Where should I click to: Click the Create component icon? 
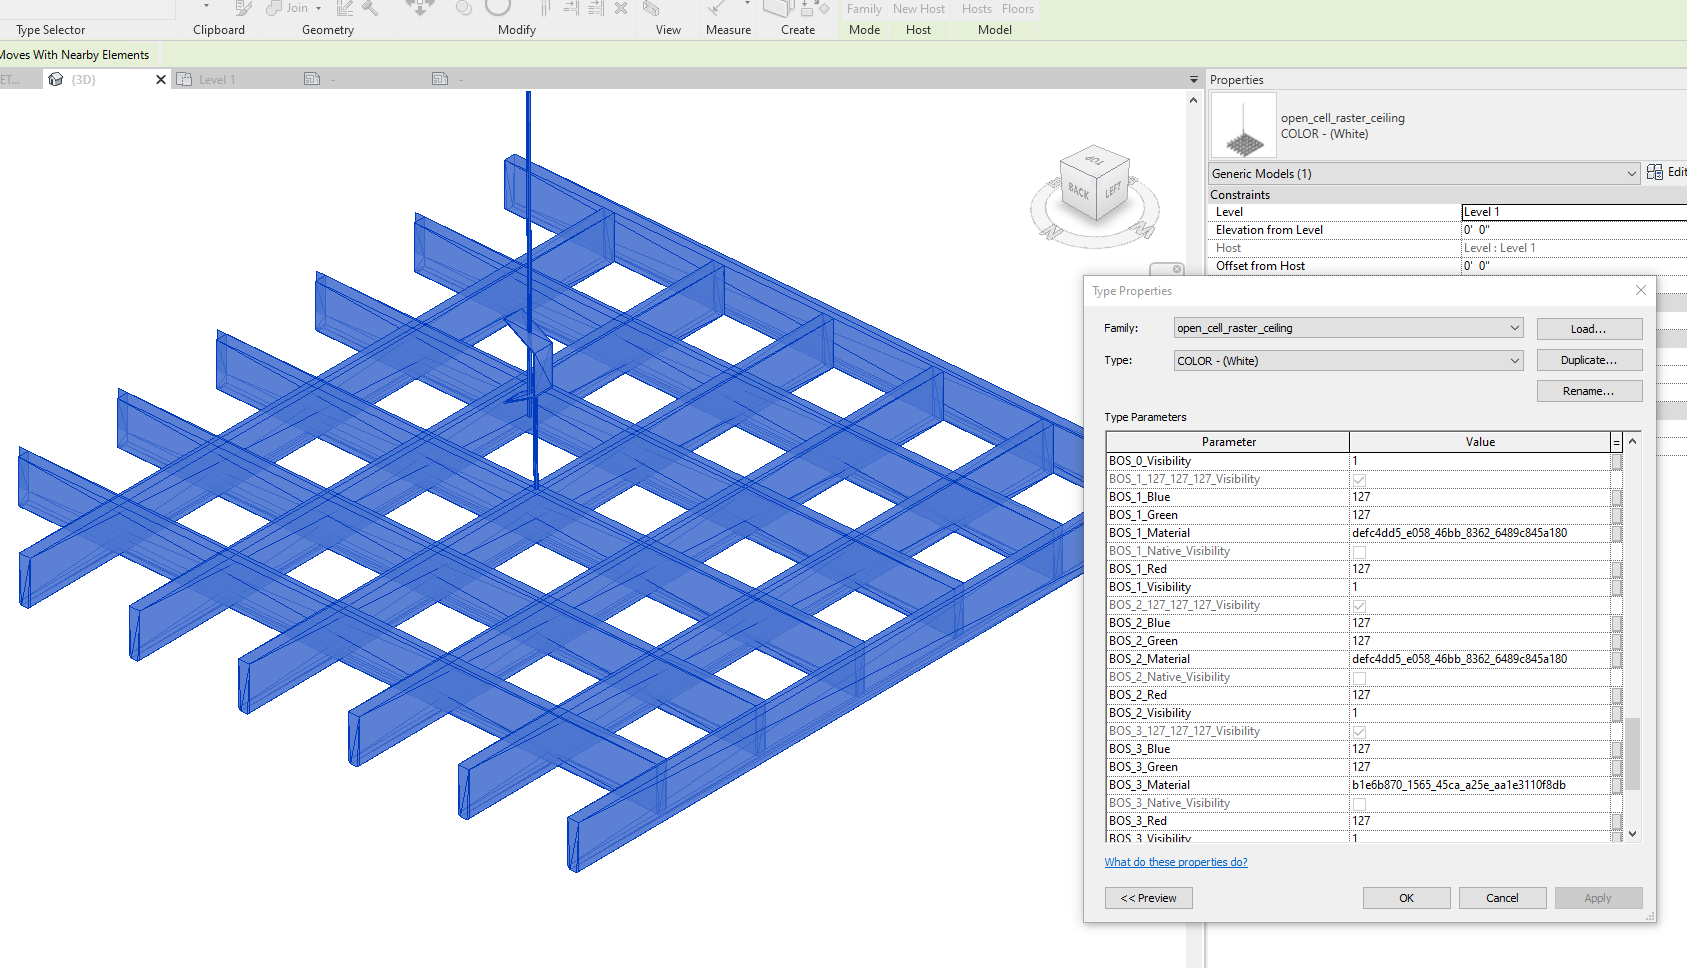[x=780, y=10]
